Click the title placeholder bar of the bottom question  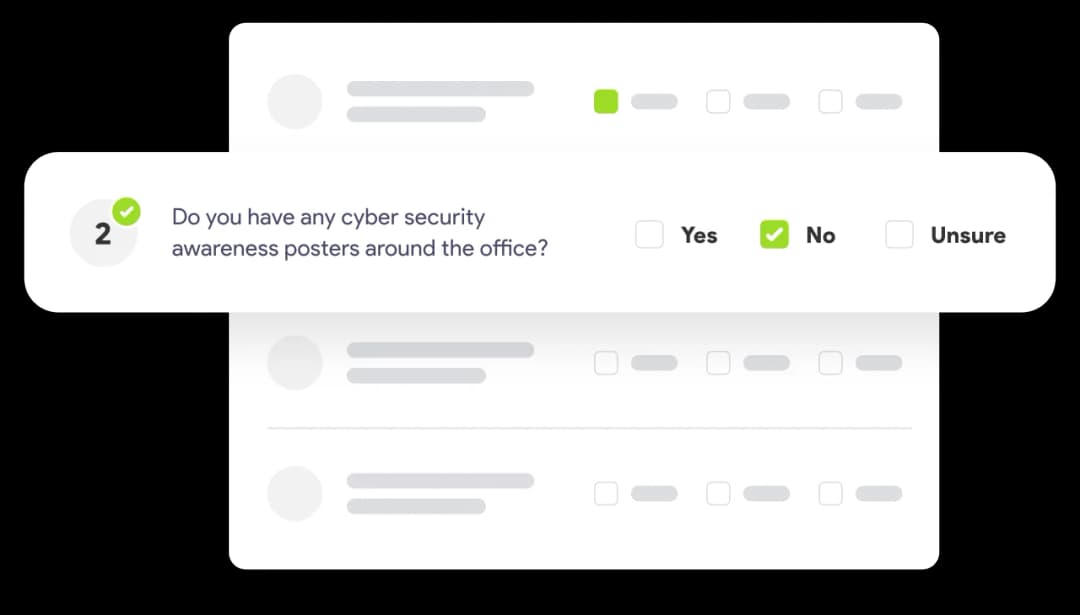[x=440, y=481]
